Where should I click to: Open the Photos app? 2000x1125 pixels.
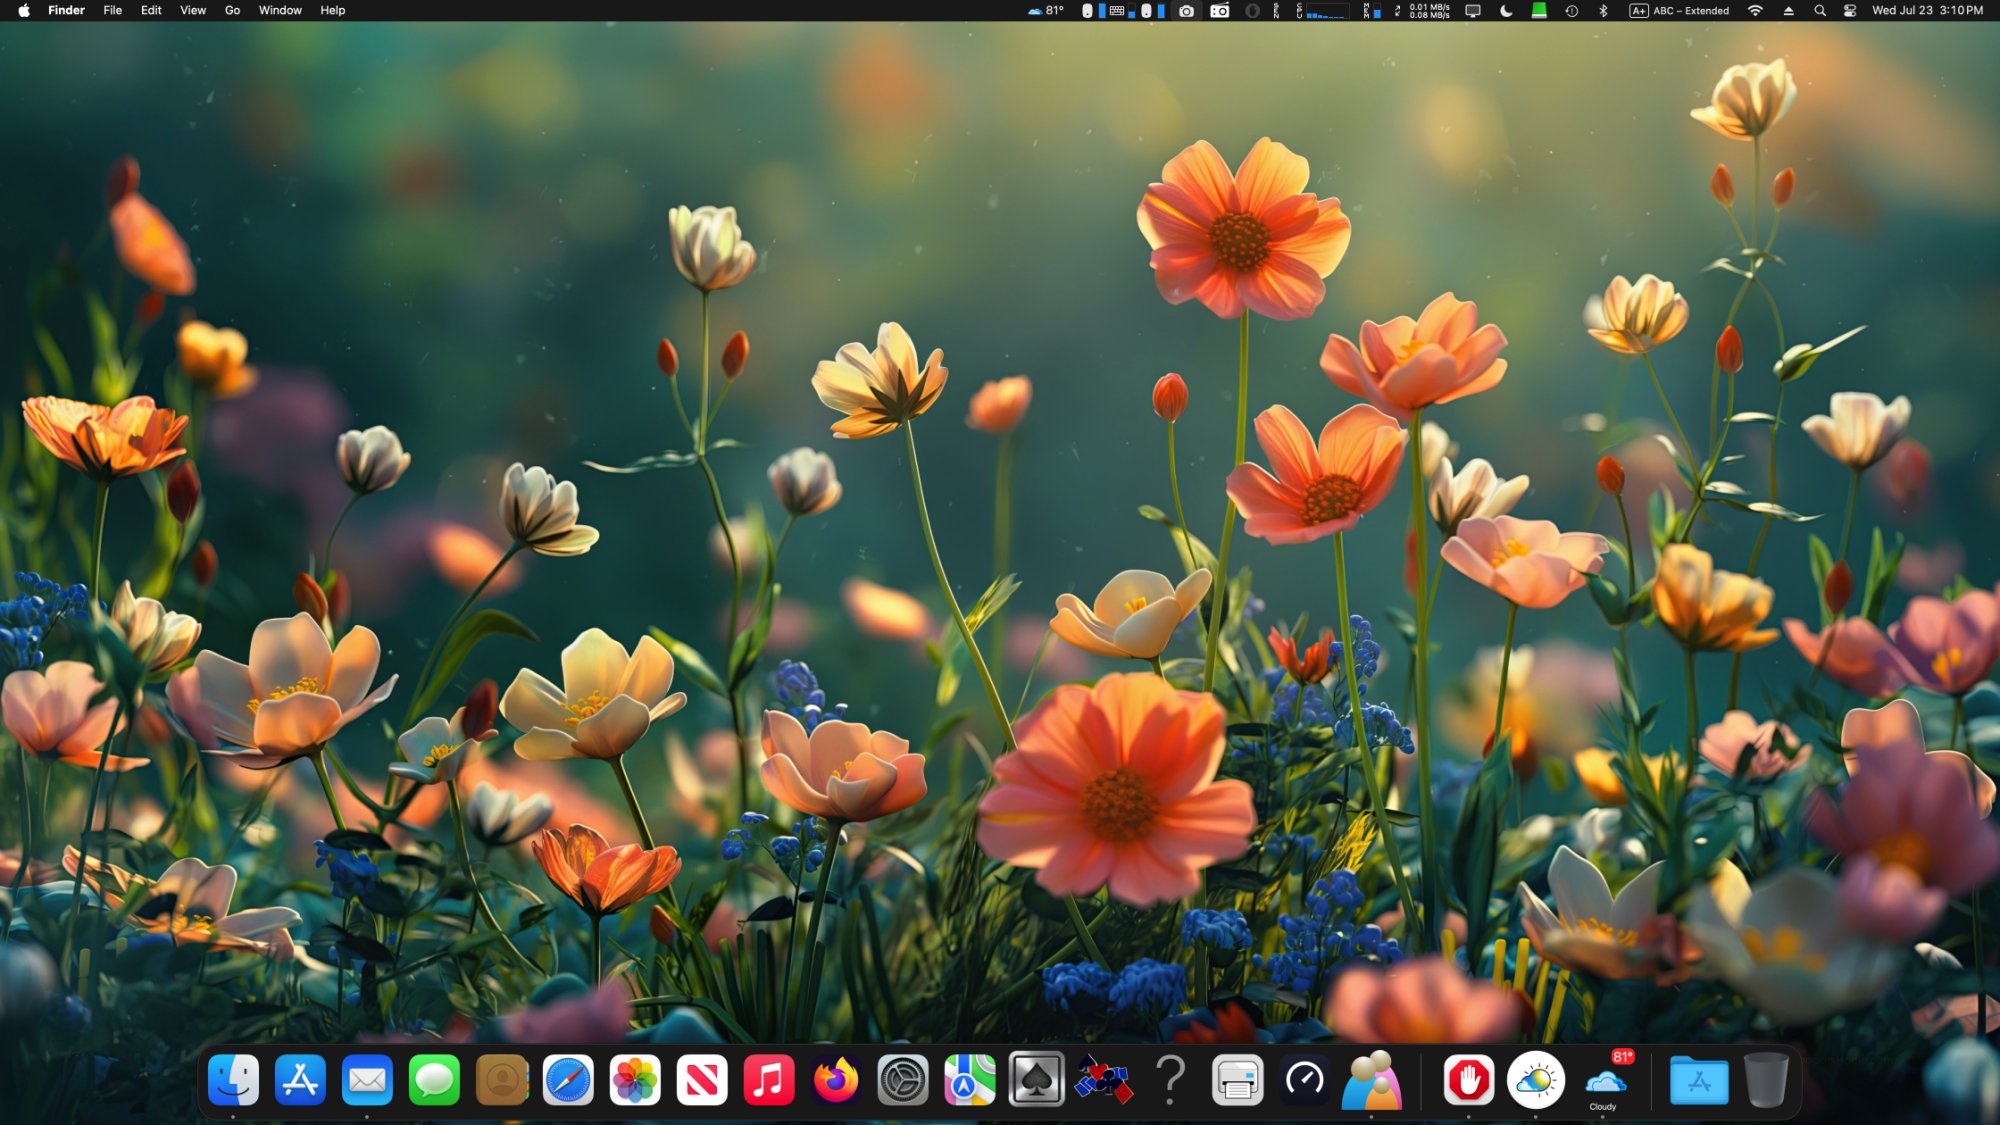635,1080
